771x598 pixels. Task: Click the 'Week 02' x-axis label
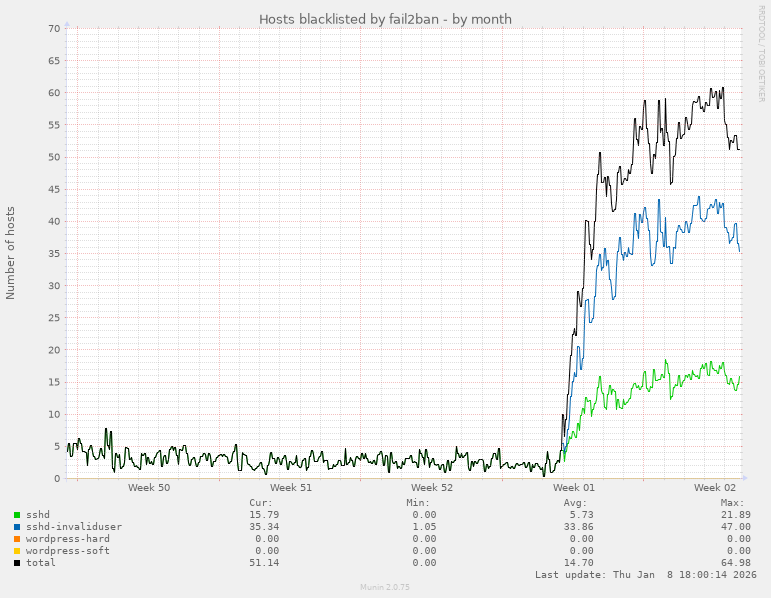(x=715, y=488)
